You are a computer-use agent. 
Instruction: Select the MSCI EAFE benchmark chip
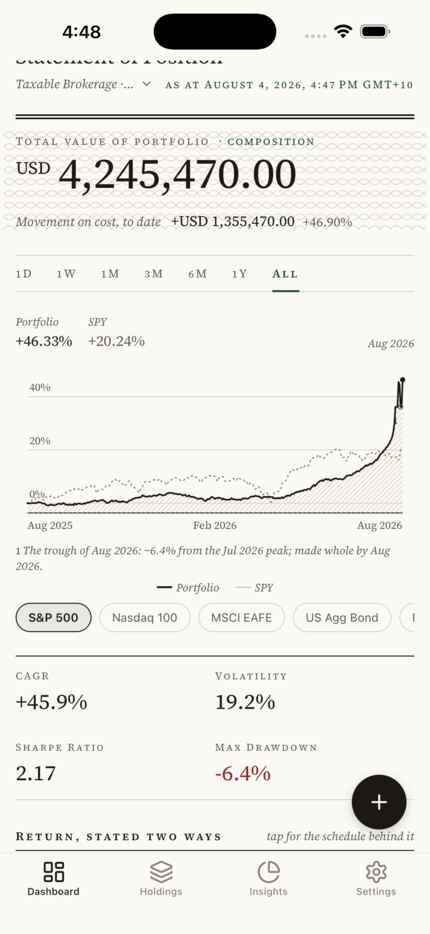click(x=241, y=617)
